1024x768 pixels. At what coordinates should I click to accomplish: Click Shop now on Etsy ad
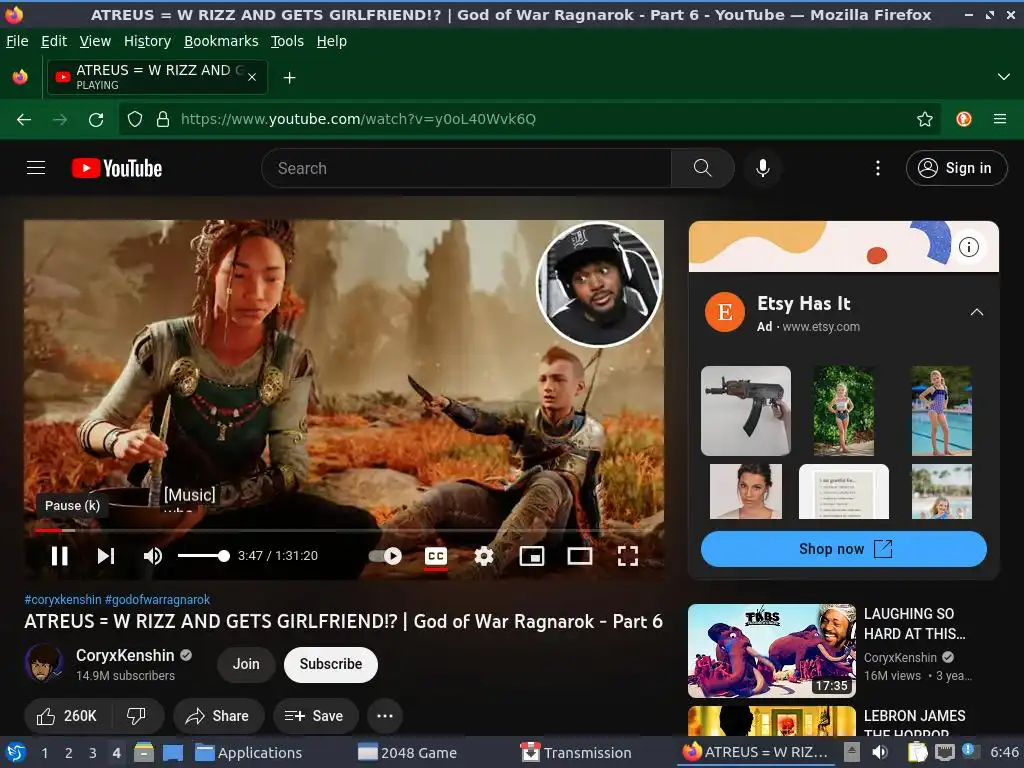tap(843, 549)
